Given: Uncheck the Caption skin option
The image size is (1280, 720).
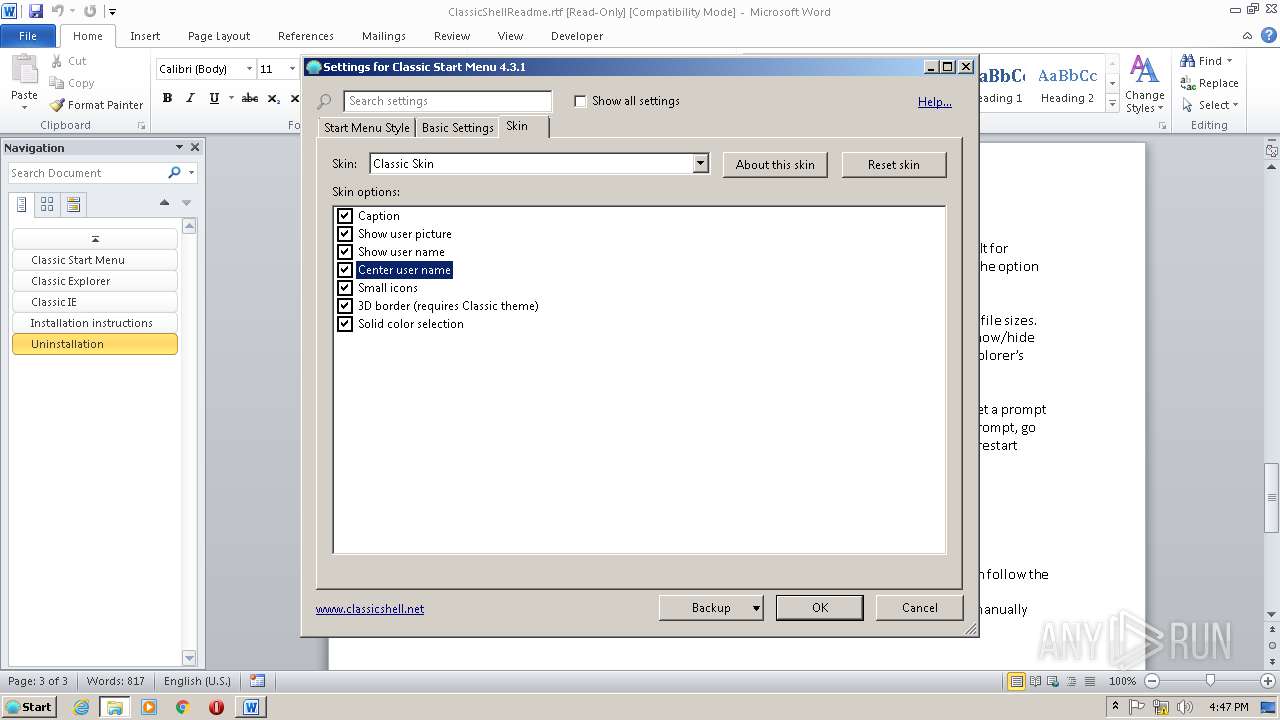Looking at the screenshot, I should (x=345, y=216).
